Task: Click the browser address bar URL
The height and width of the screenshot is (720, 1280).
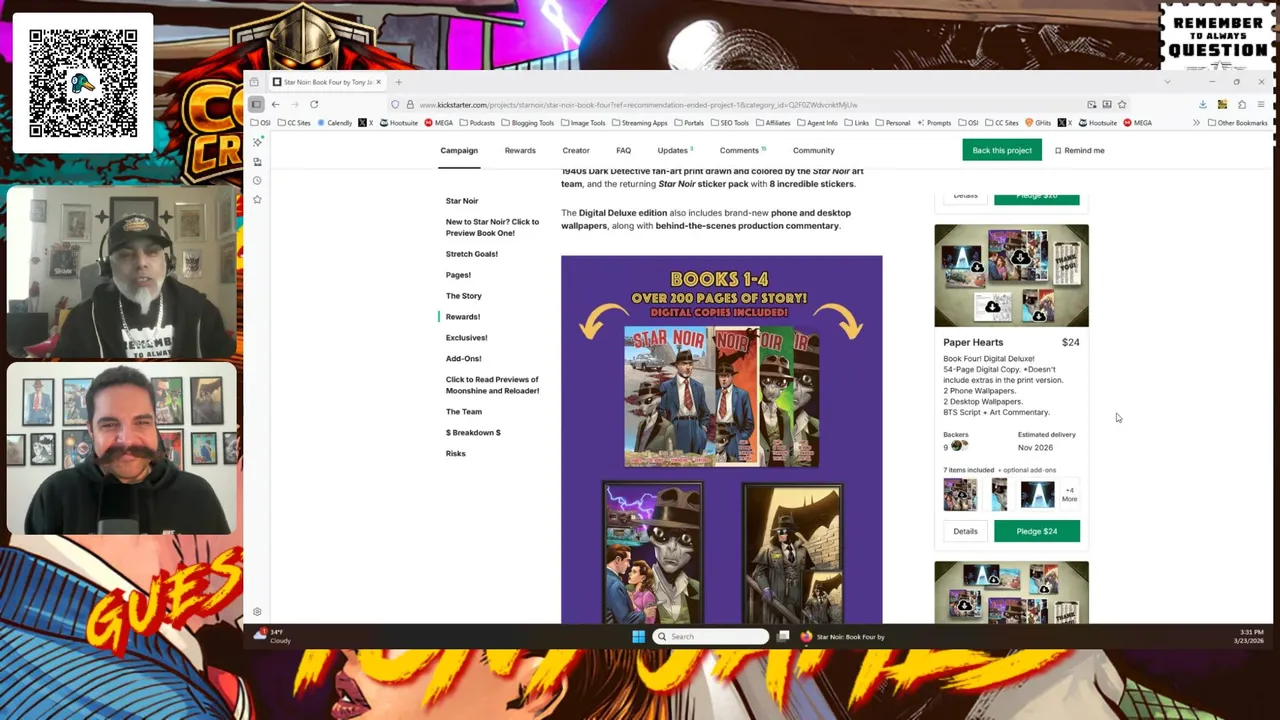Action: (638, 104)
